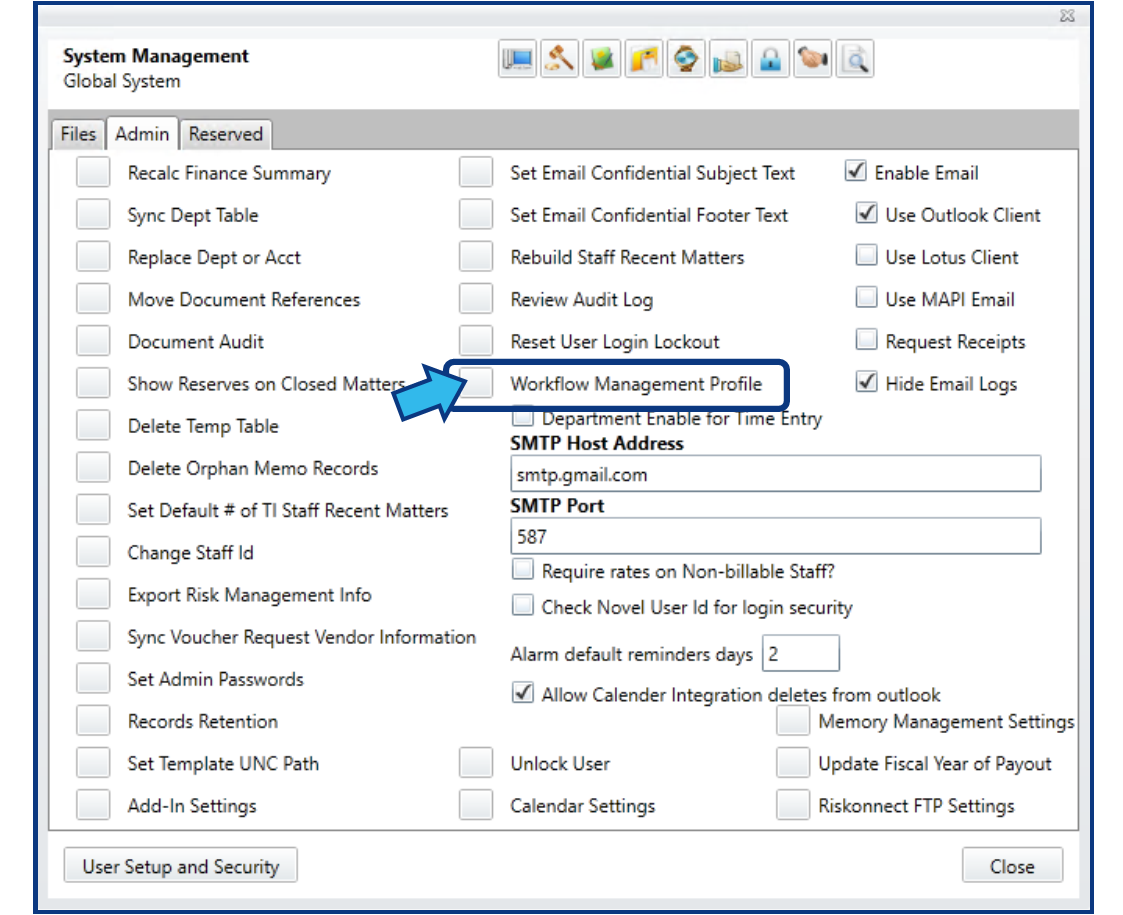The width and height of the screenshot is (1123, 915).
Task: Close window with the X icon
Action: 1067,15
